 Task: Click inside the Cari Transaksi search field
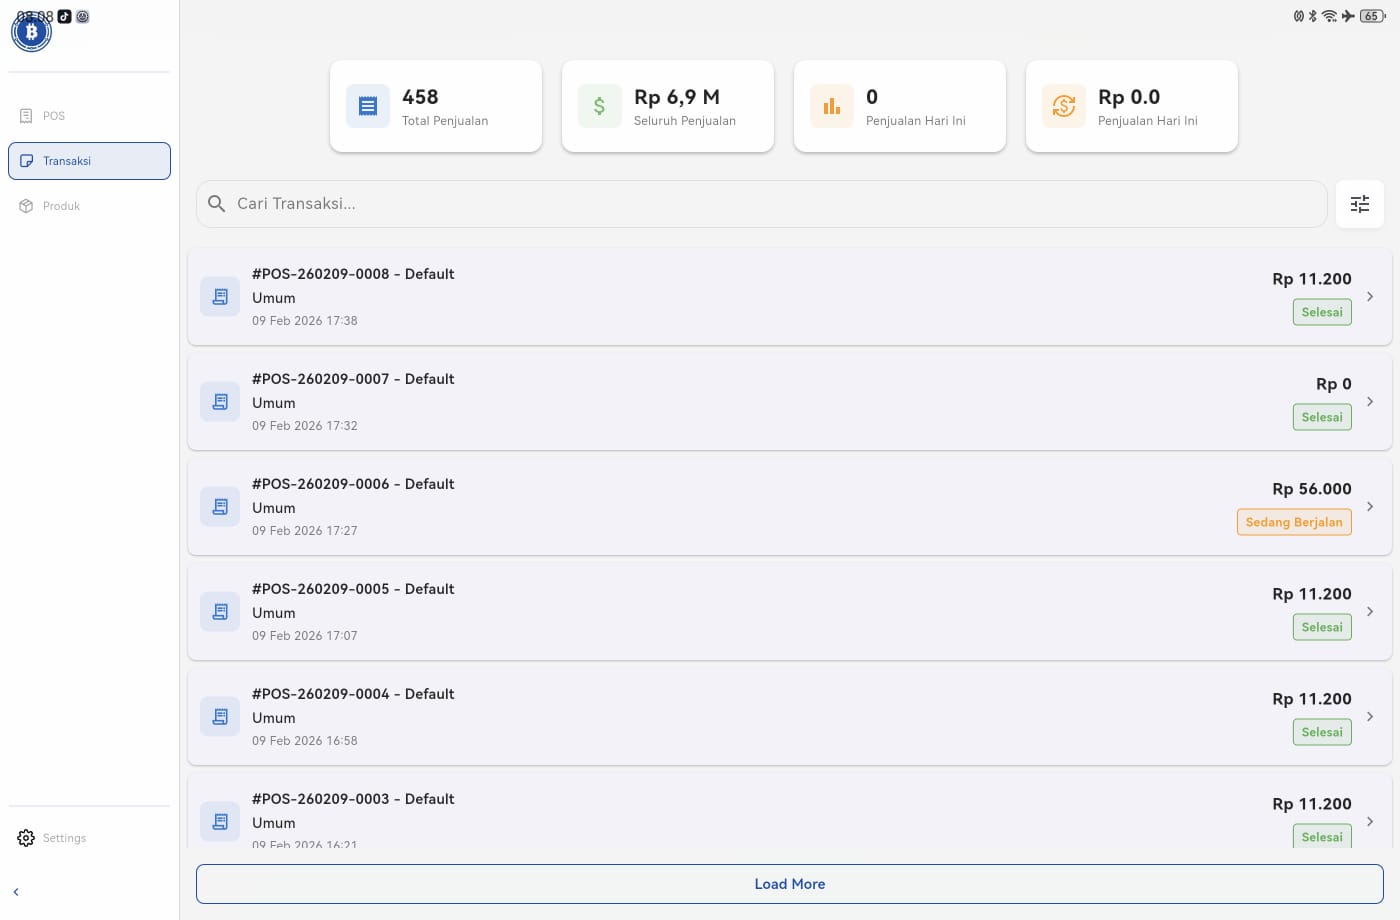tap(700, 204)
